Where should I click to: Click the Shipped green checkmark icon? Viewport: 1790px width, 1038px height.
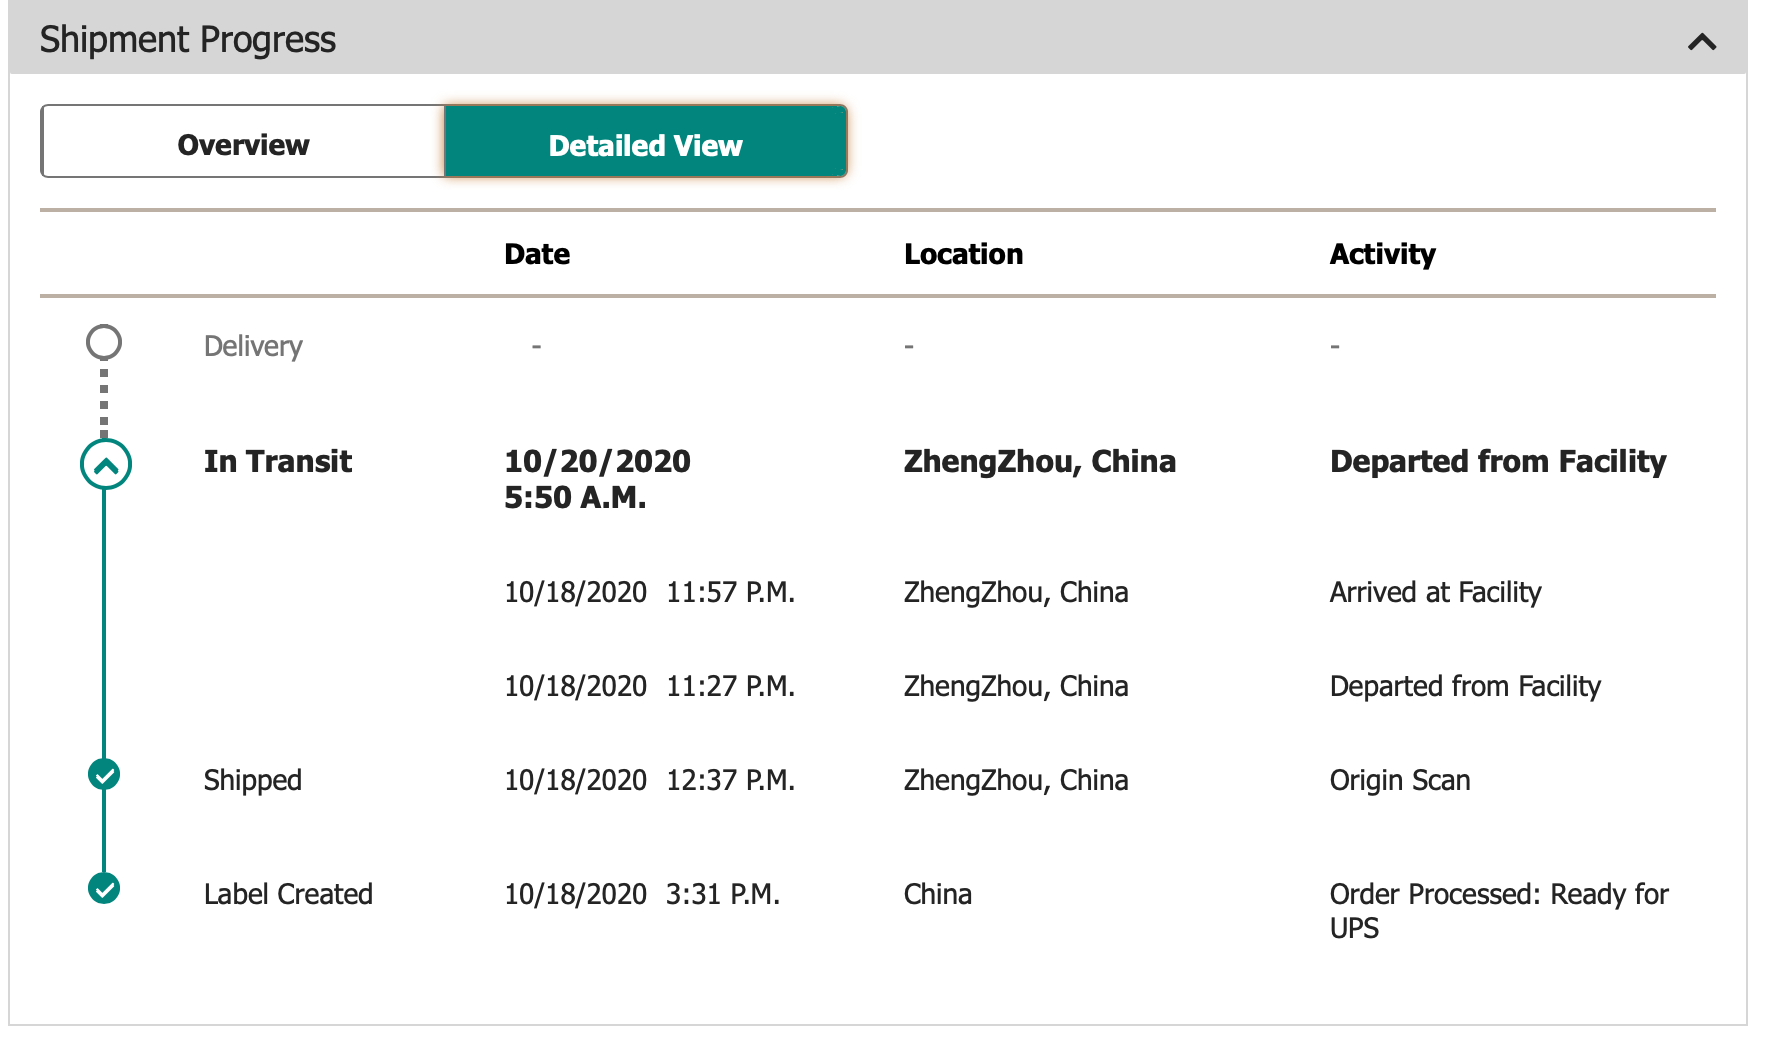[104, 774]
